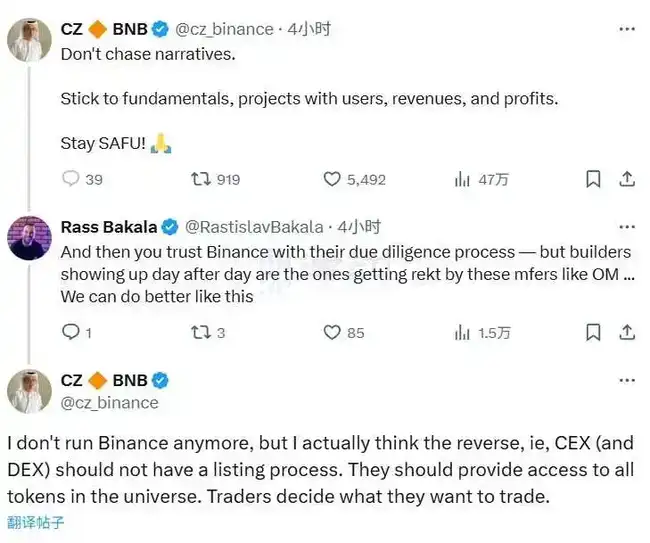Bookmark Rass Bakala's tweet
650x543 pixels.
click(x=593, y=332)
